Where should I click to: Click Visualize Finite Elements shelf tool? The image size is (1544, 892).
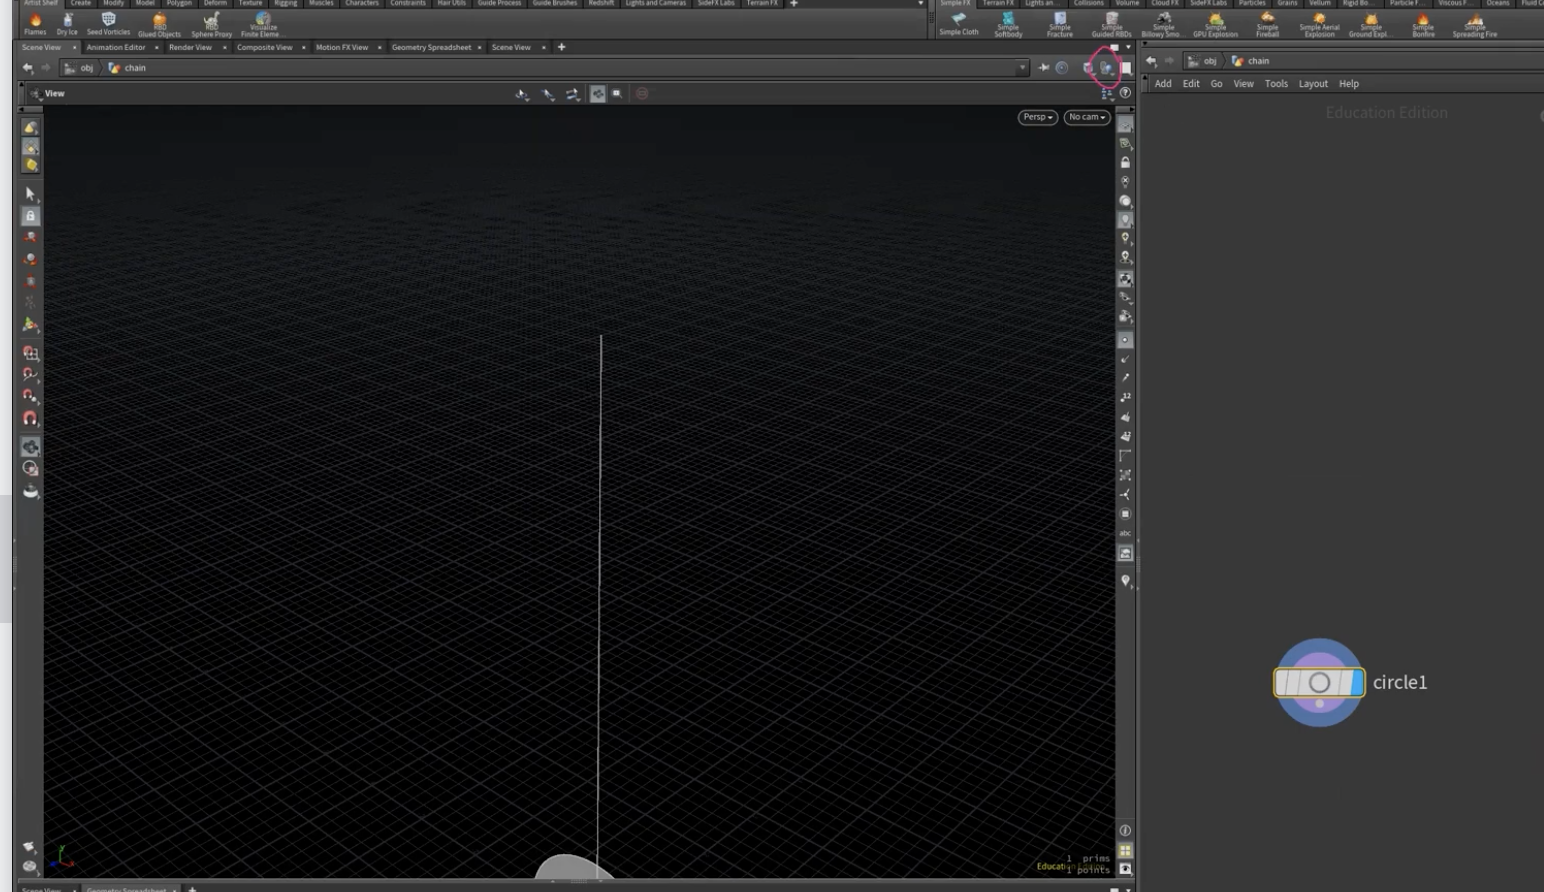262,25
